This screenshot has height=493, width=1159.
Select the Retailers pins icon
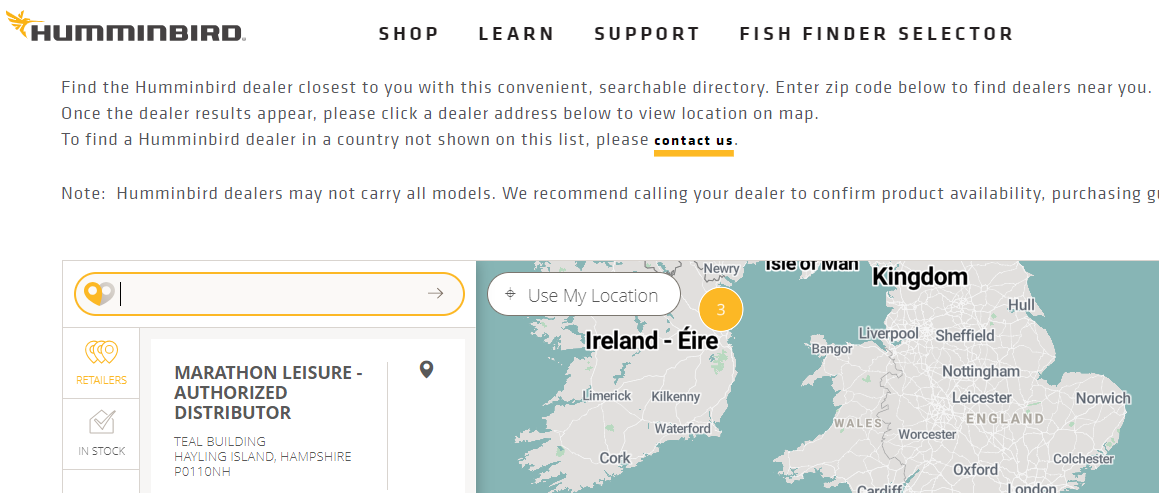coord(101,353)
